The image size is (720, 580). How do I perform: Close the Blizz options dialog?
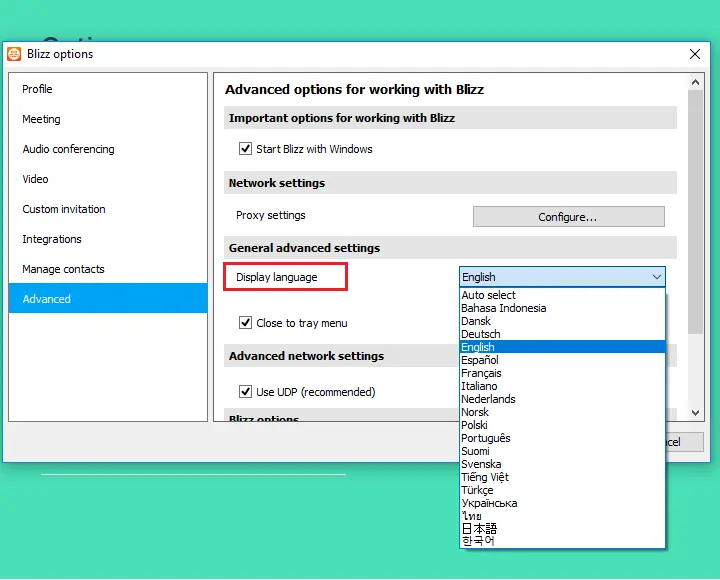pyautogui.click(x=695, y=54)
